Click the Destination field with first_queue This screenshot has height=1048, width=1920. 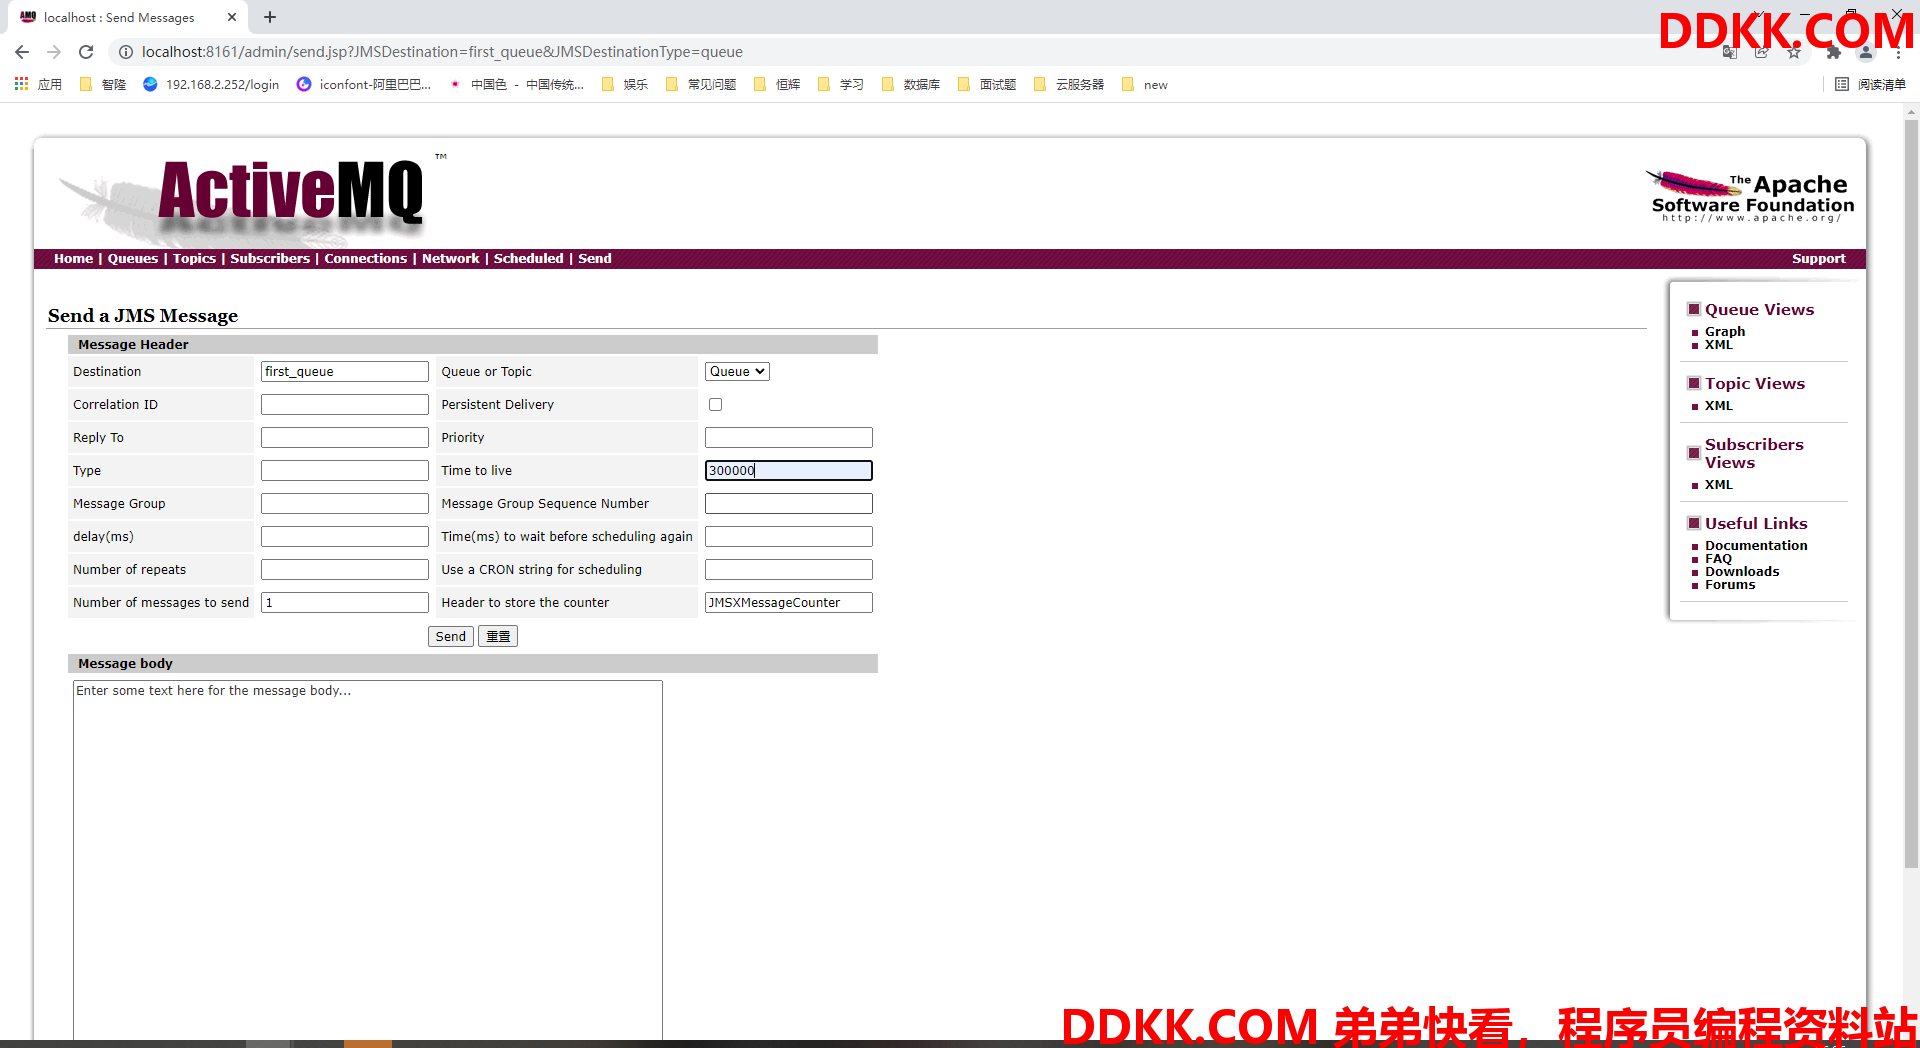(345, 371)
